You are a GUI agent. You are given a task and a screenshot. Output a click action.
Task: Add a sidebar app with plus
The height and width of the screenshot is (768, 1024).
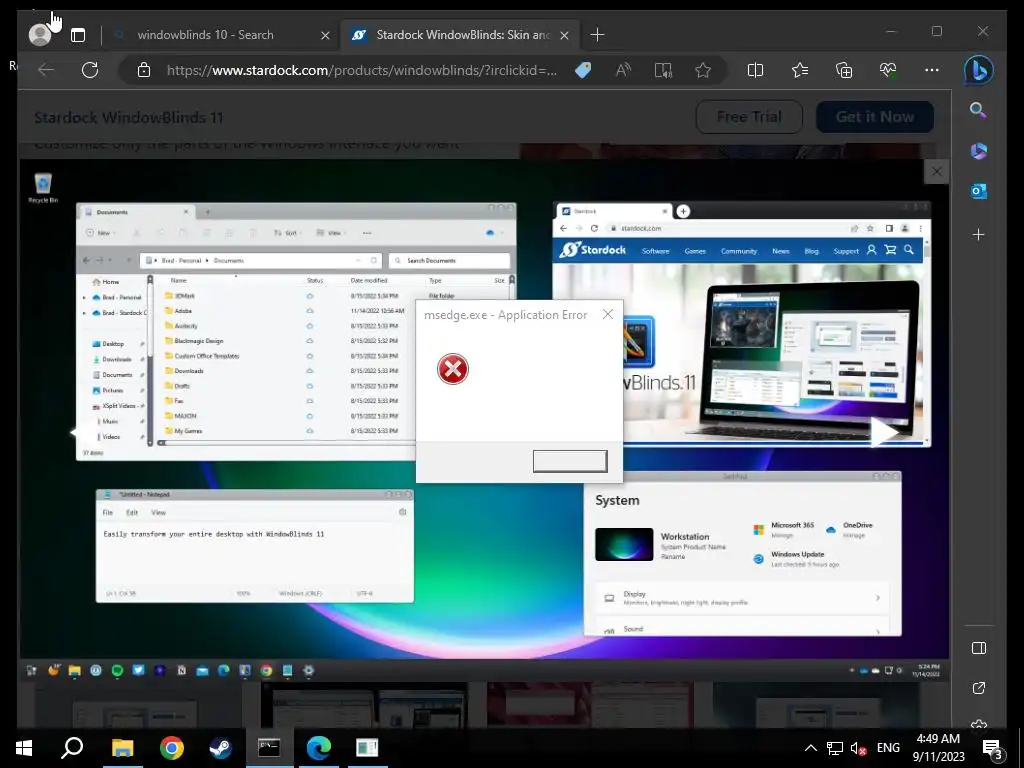[x=978, y=234]
